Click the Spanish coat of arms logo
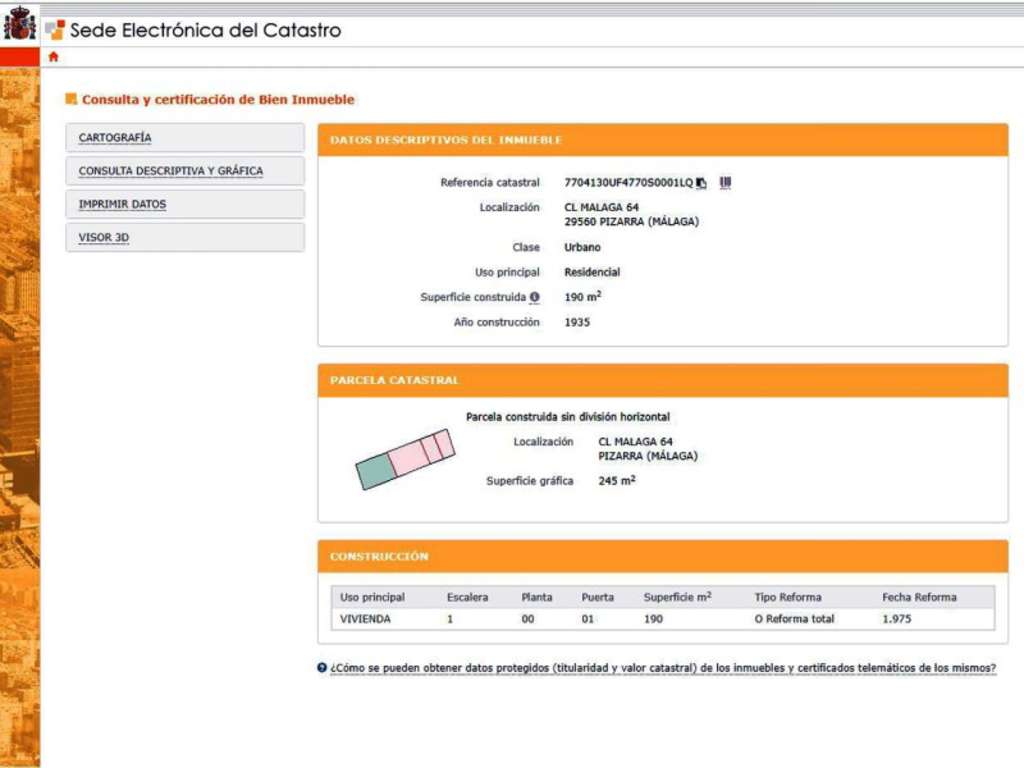This screenshot has height=768, width=1024. tap(19, 24)
